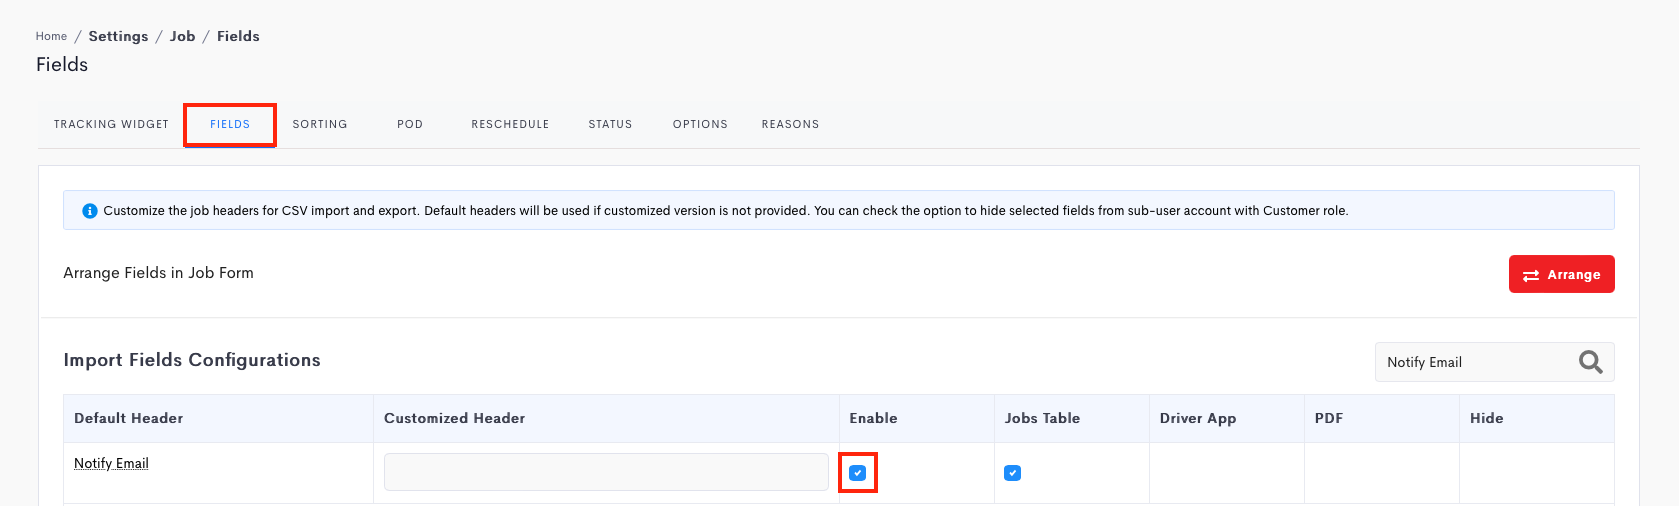Uncheck Jobs Table for Notify Email
Screen dimensions: 1679x506
(1012, 473)
